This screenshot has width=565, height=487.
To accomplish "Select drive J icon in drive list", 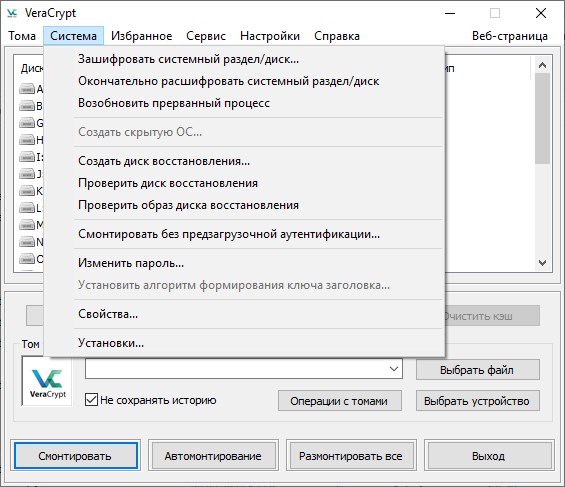I will (27, 174).
